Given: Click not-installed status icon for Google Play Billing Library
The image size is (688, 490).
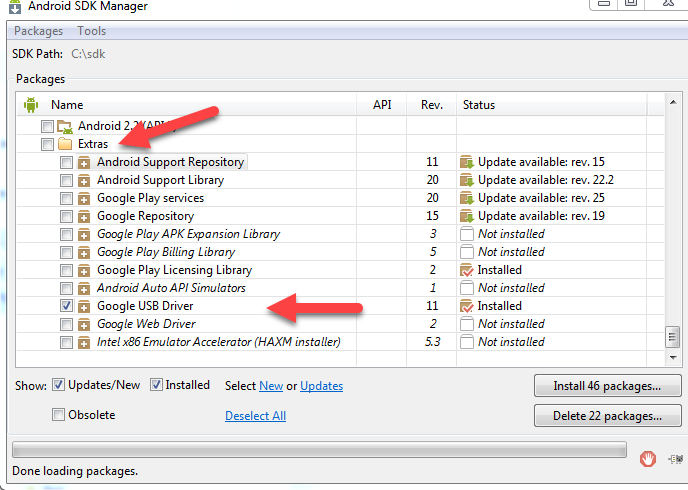Looking at the screenshot, I should pyautogui.click(x=467, y=252).
